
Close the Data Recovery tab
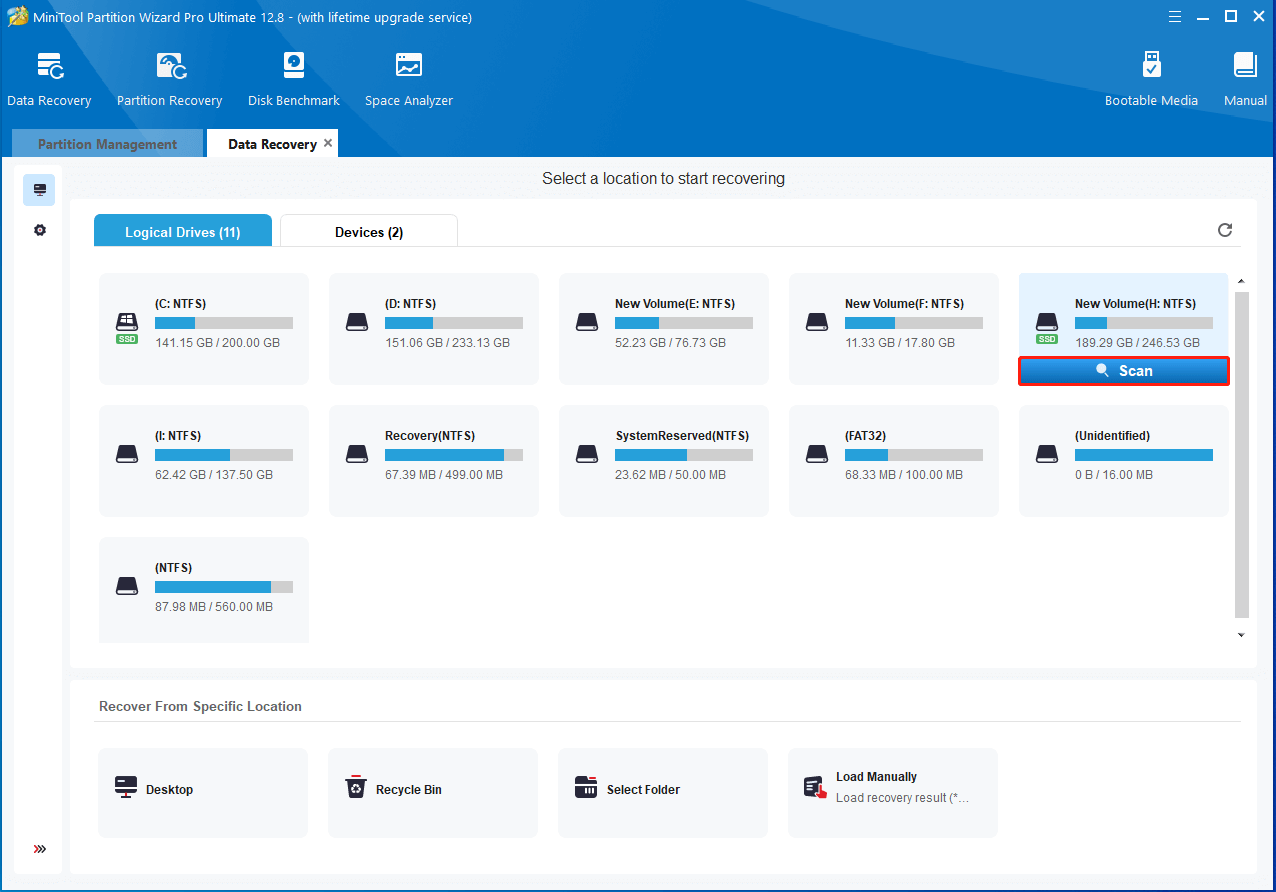coord(328,143)
